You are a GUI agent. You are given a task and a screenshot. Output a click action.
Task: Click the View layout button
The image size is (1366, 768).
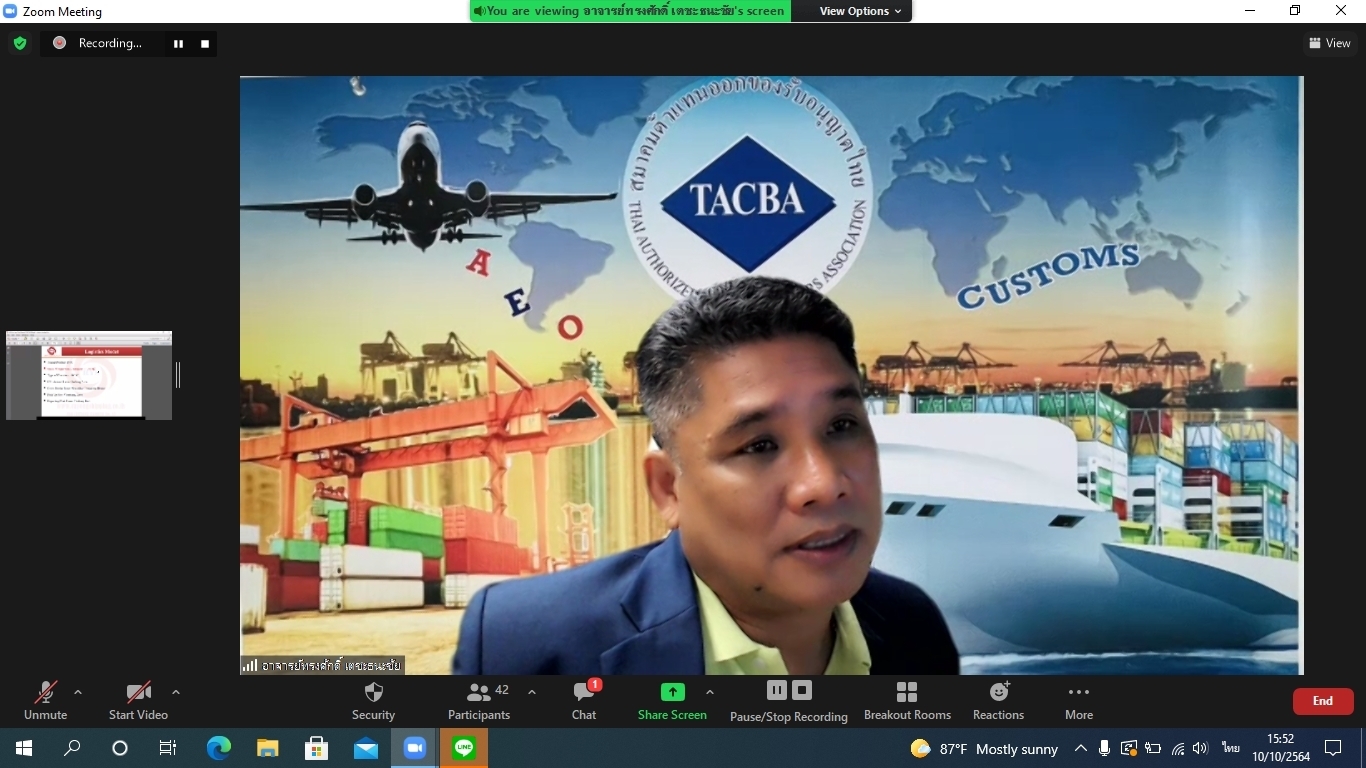coord(1330,43)
